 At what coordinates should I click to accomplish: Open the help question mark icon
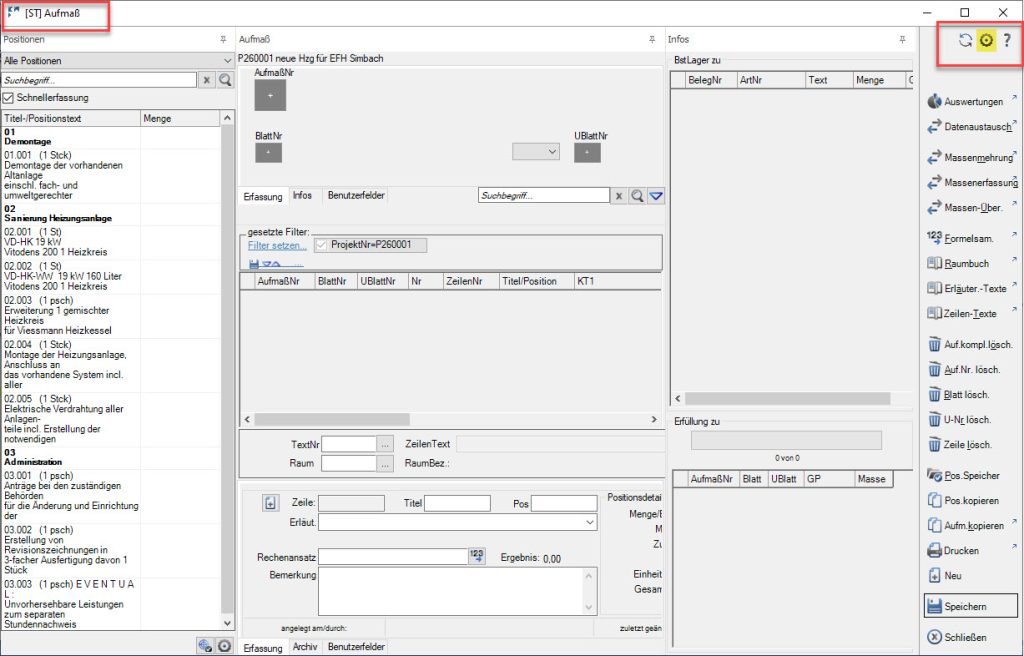click(1008, 40)
